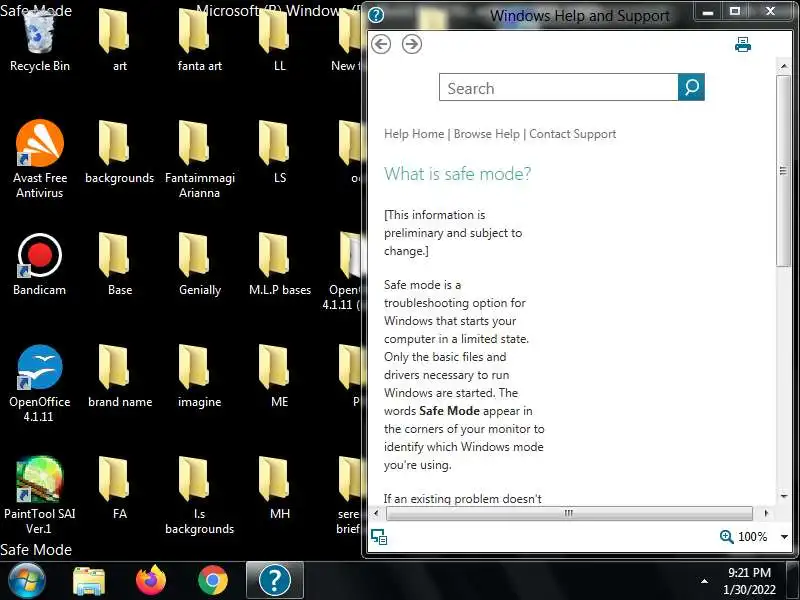Select the Avast Free Antivirus shortcut
This screenshot has width=800, height=600.
(x=39, y=159)
